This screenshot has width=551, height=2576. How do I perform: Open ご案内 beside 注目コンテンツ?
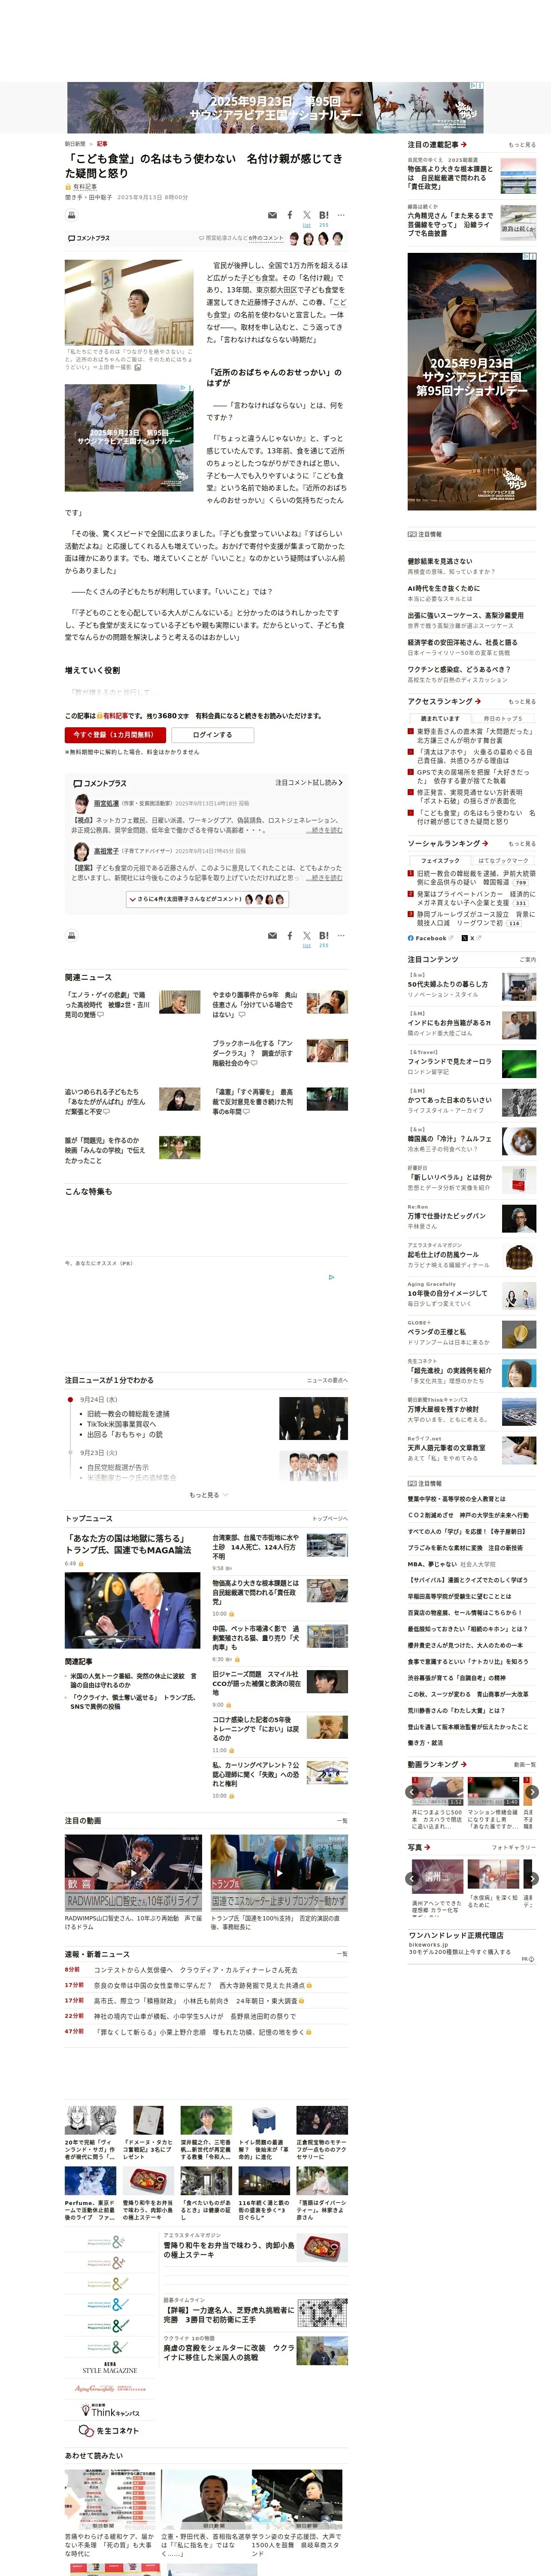(528, 959)
